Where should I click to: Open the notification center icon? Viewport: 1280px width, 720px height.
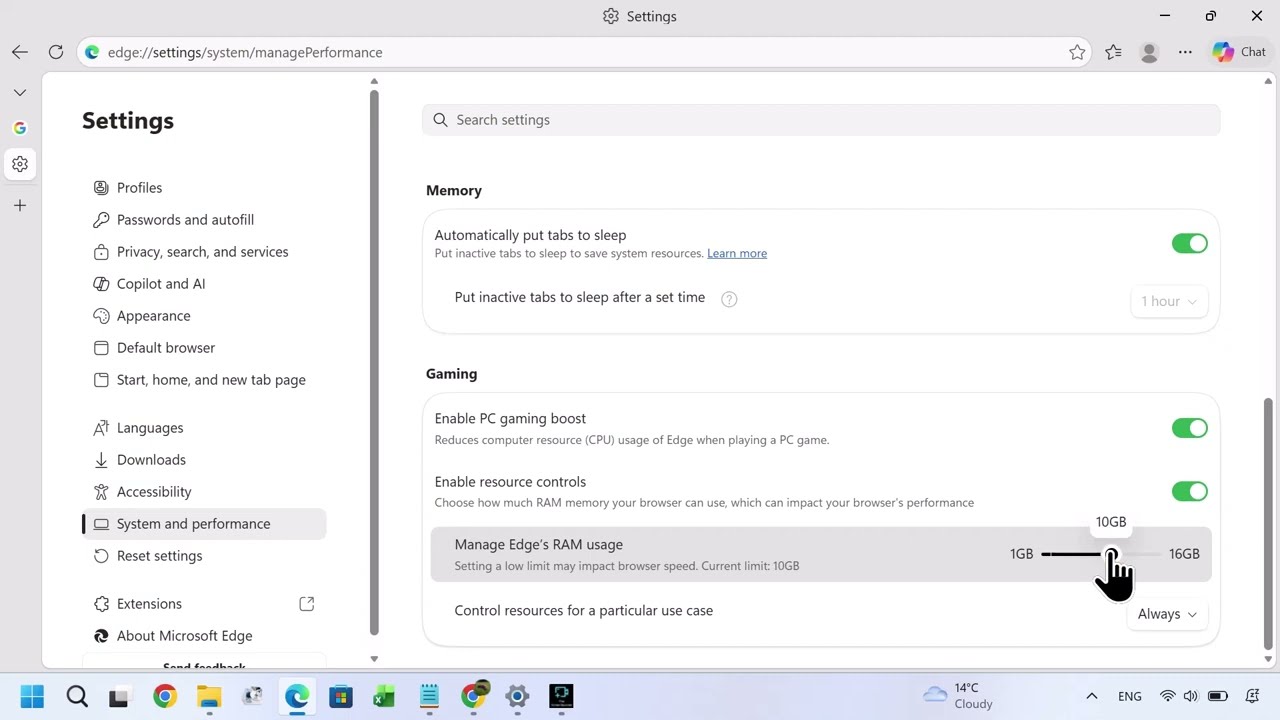point(1252,696)
